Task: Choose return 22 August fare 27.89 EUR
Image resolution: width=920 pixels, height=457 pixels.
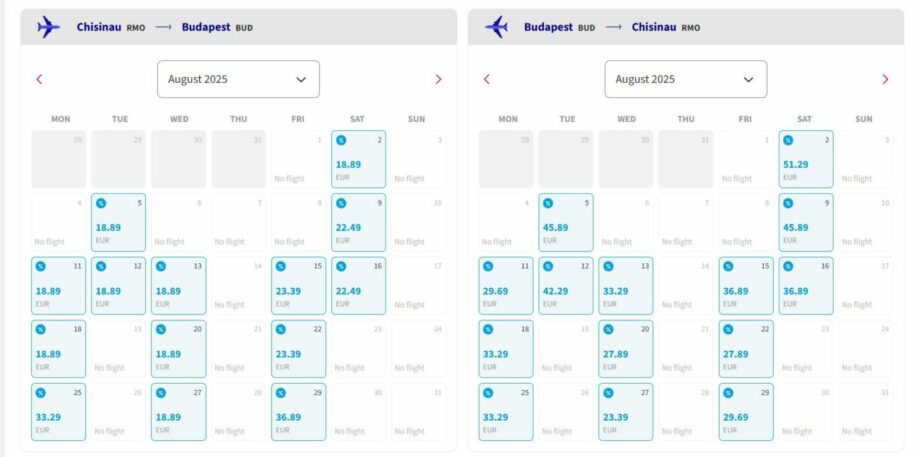Action: click(x=746, y=349)
